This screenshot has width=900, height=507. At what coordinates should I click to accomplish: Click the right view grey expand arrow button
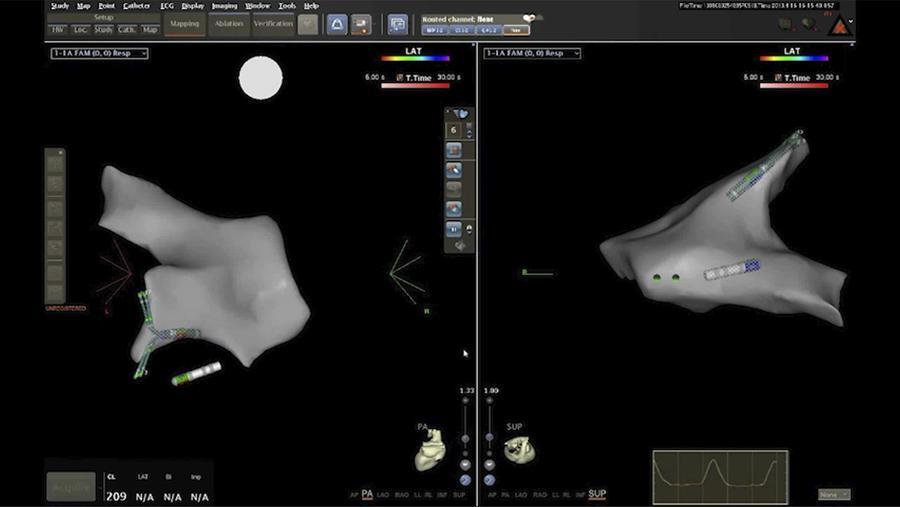click(489, 464)
